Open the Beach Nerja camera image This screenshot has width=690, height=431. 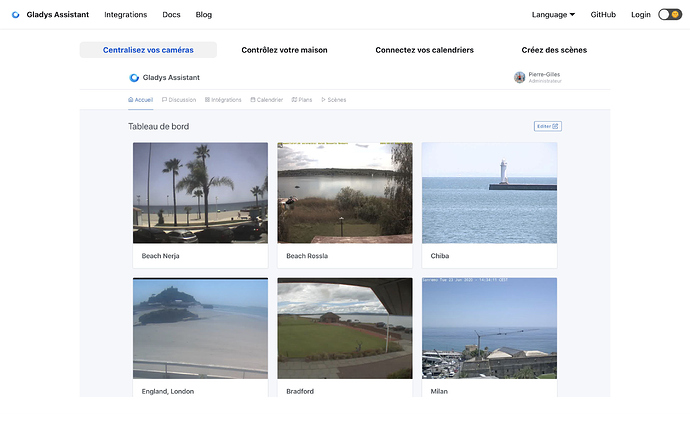click(200, 192)
